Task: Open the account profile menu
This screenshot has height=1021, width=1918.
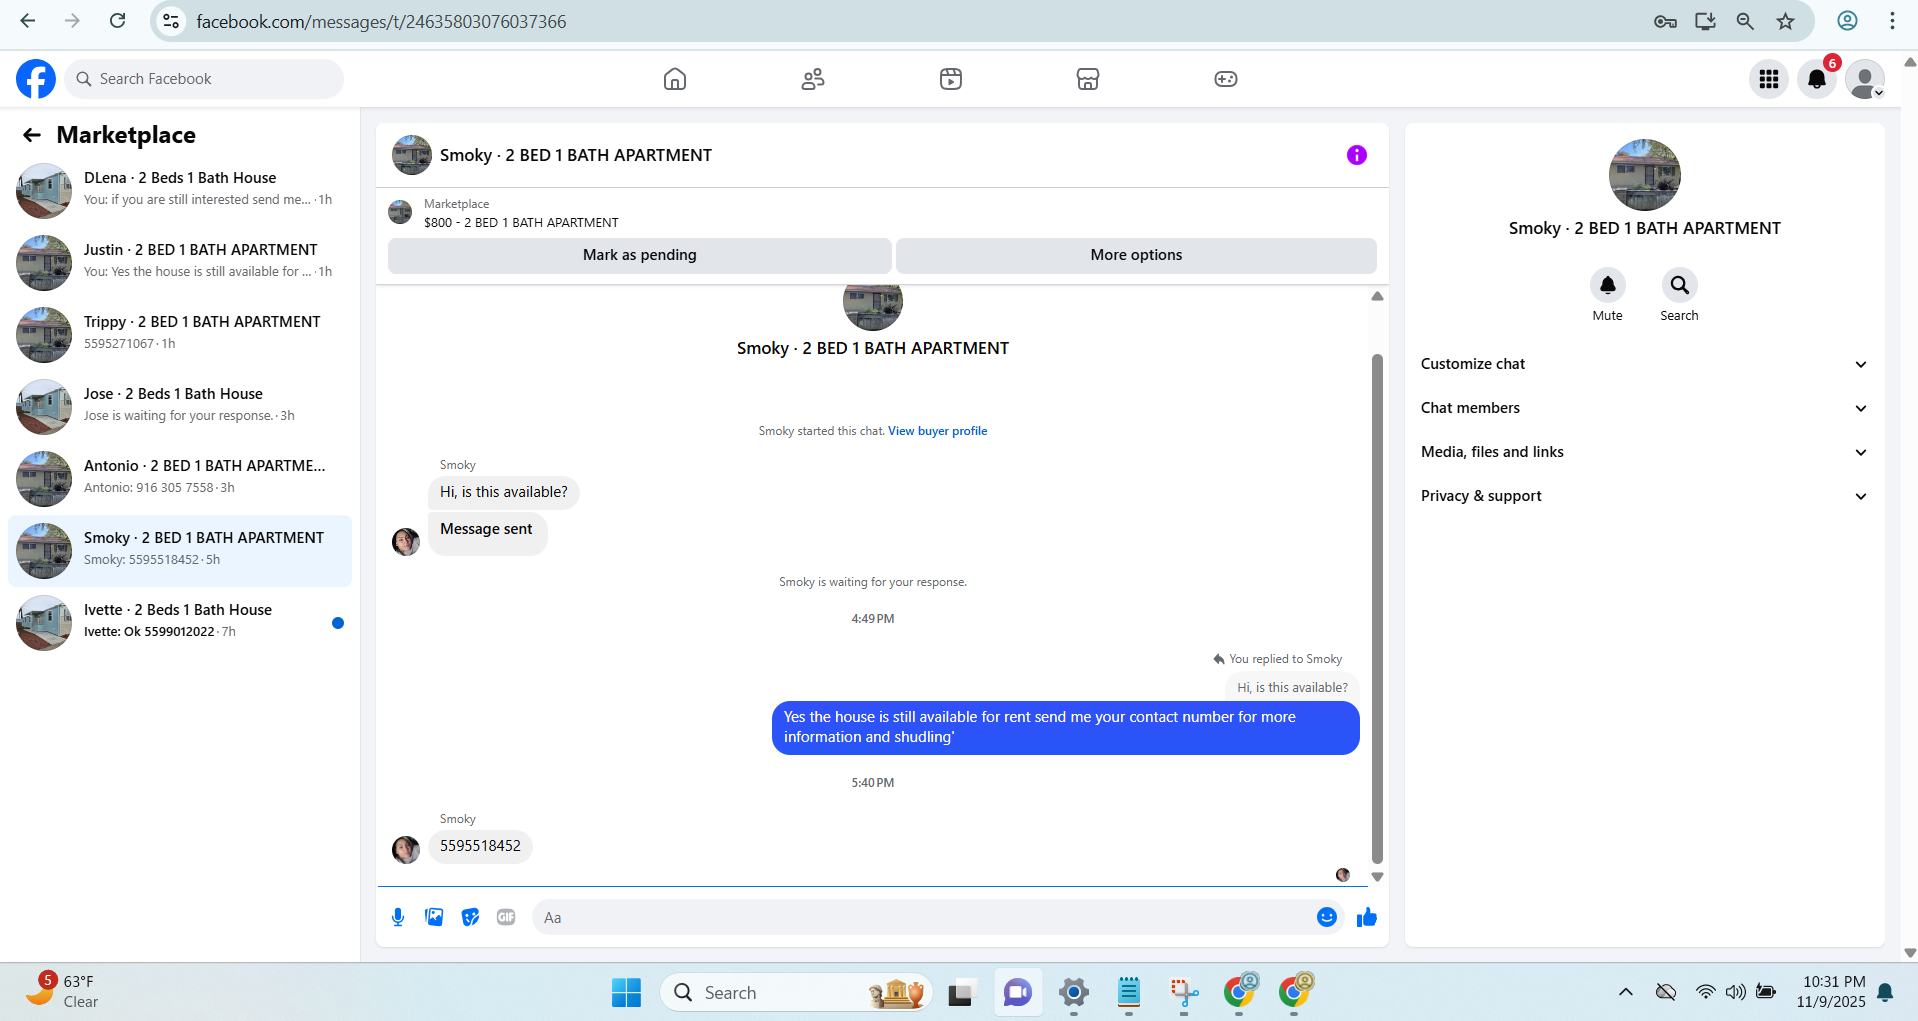Action: (x=1865, y=79)
